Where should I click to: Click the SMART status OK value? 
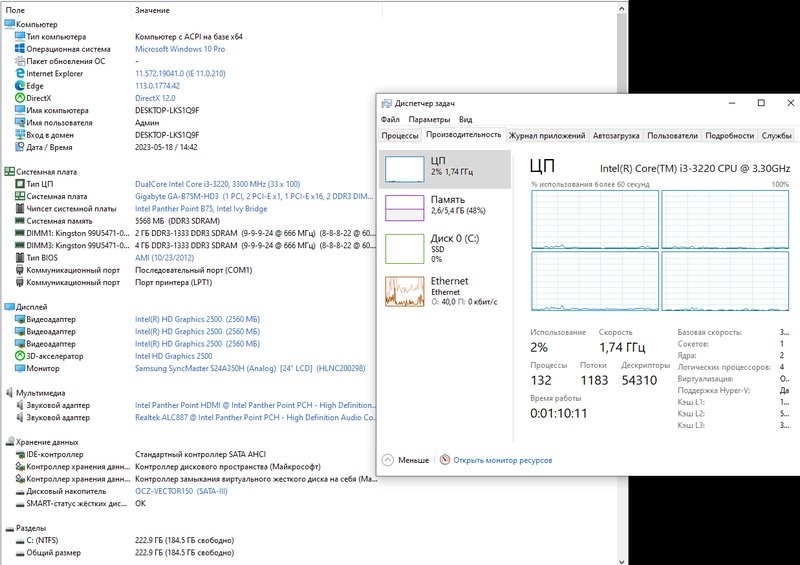coord(140,503)
